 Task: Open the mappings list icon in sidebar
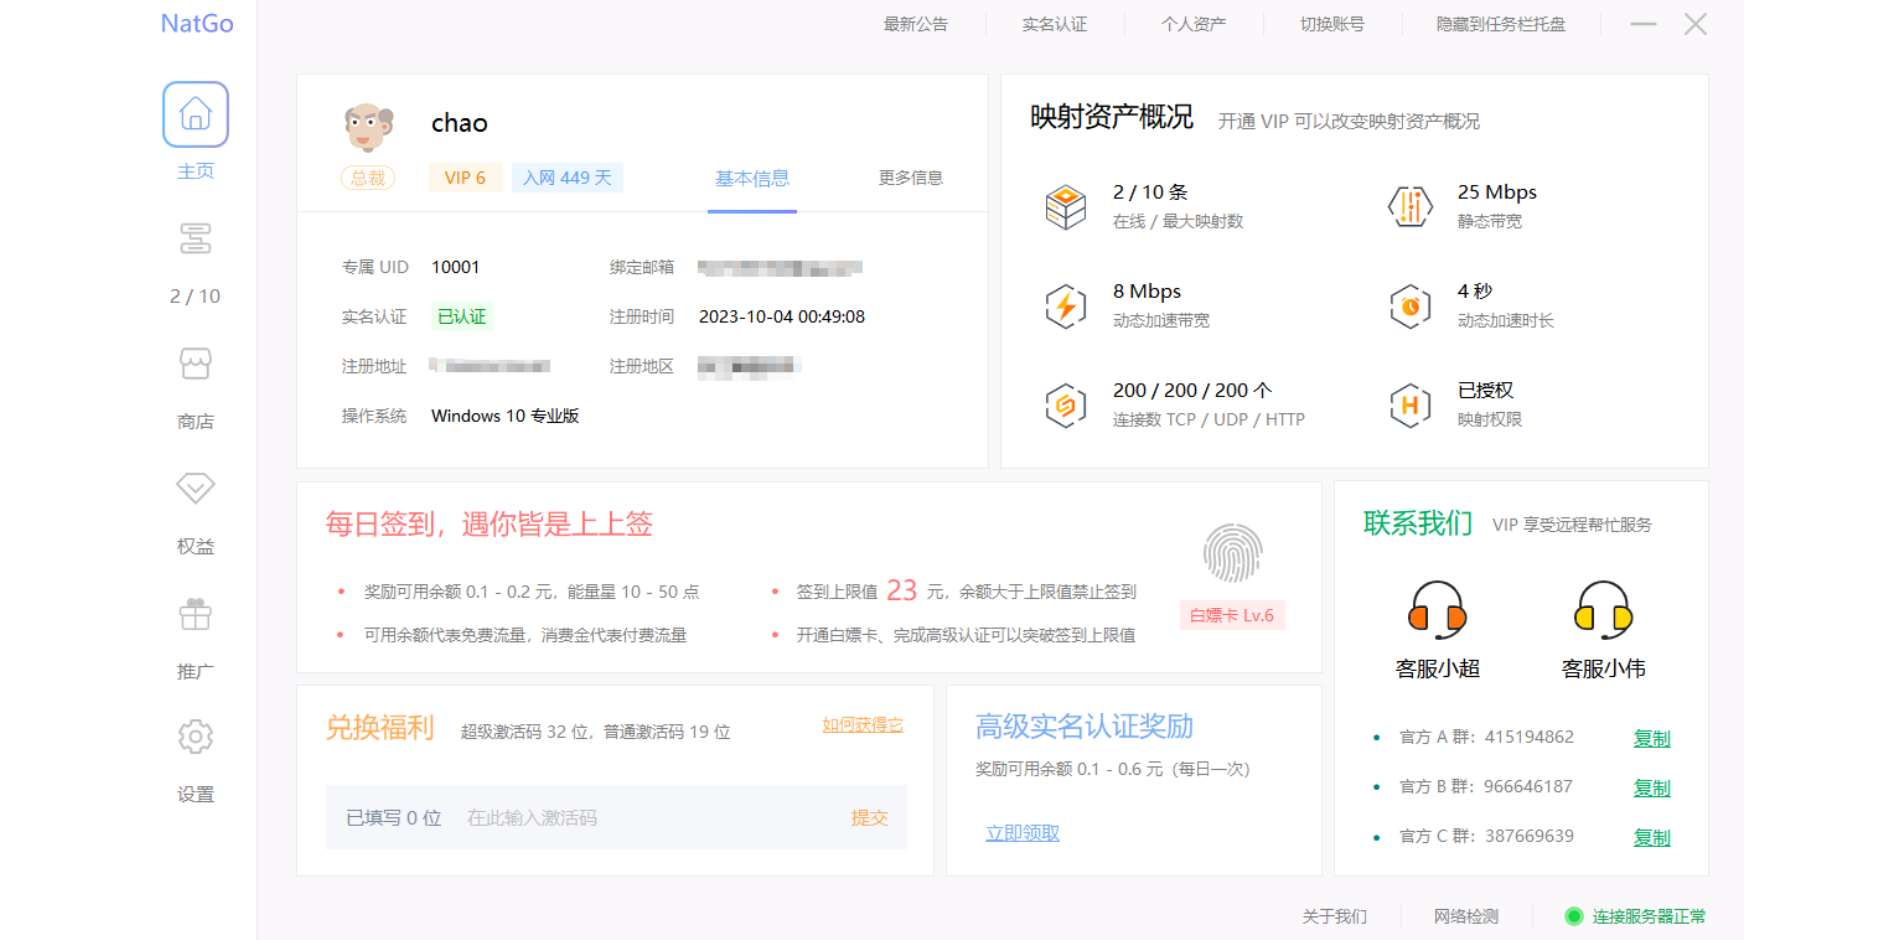[195, 239]
